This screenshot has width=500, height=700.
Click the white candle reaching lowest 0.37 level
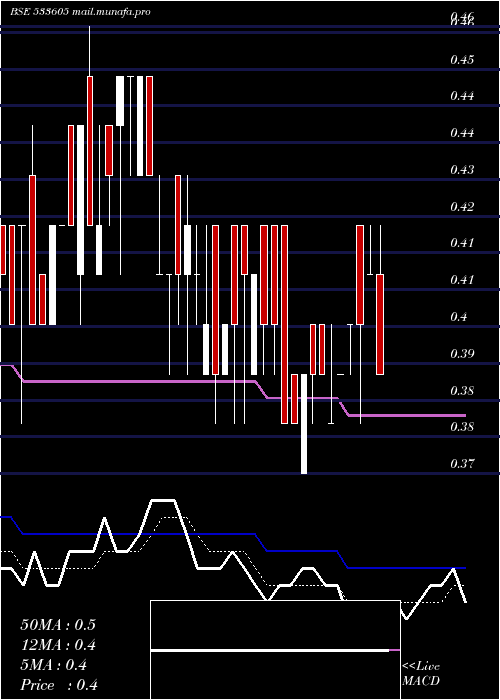(304, 424)
